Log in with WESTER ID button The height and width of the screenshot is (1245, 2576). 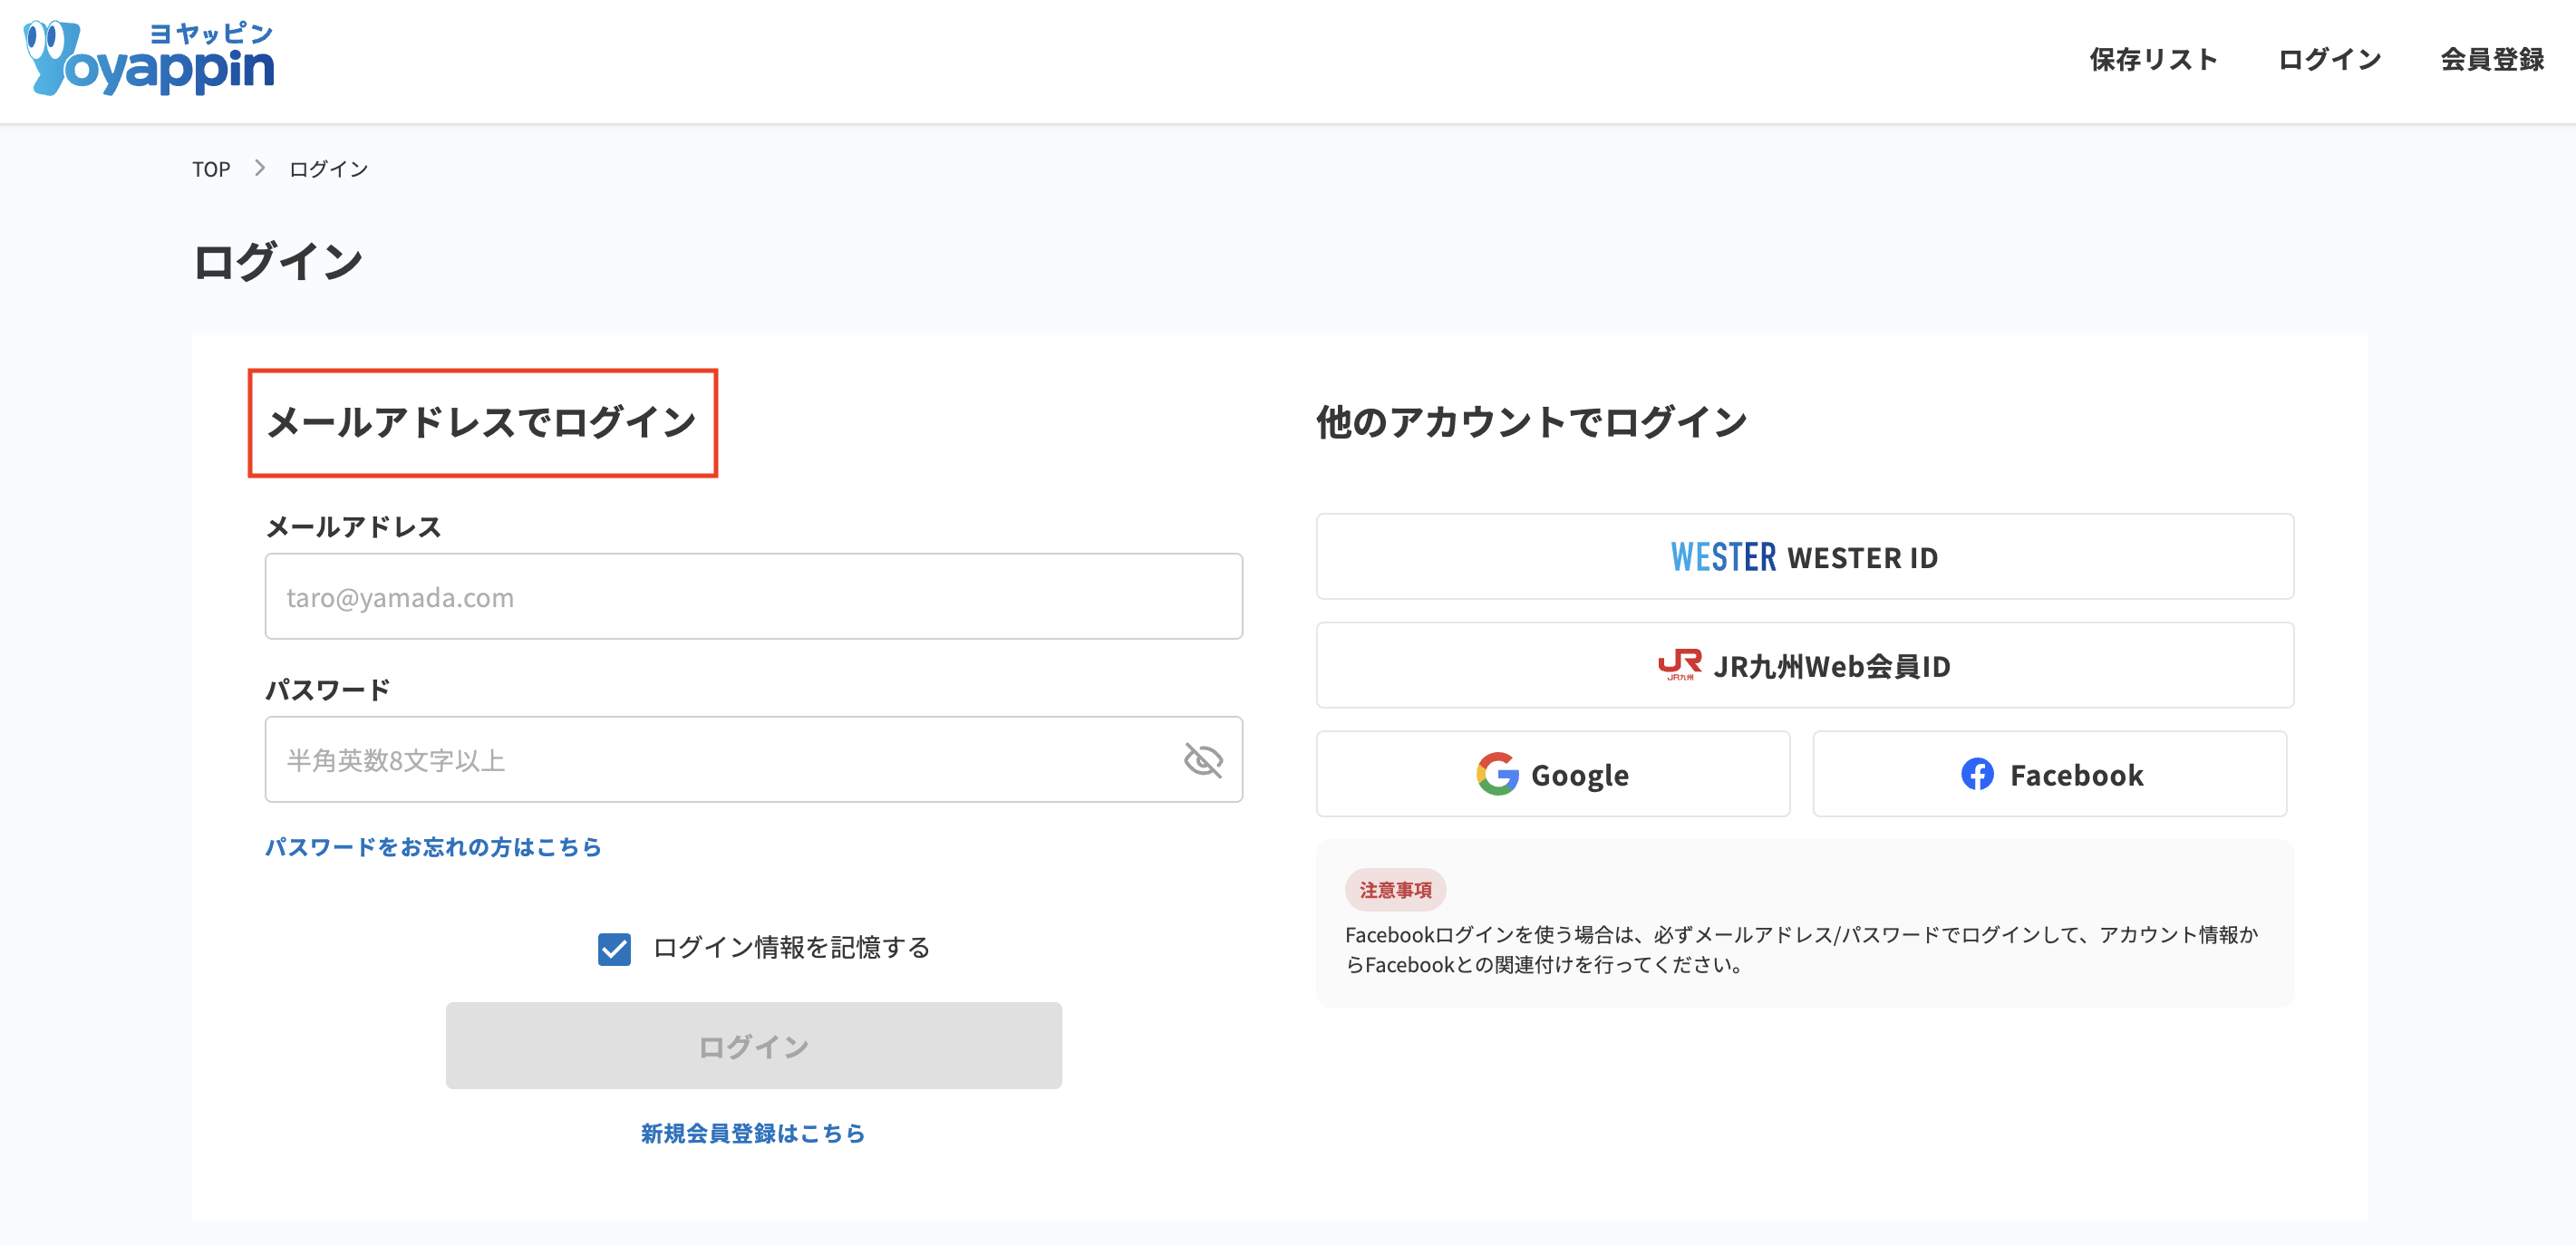click(1804, 557)
